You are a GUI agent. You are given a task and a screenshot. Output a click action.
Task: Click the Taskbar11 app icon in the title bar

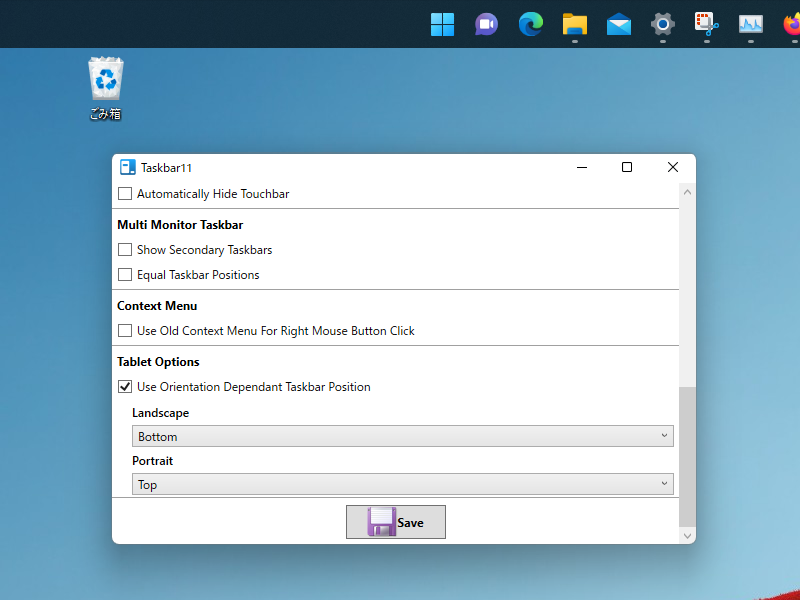pyautogui.click(x=128, y=167)
